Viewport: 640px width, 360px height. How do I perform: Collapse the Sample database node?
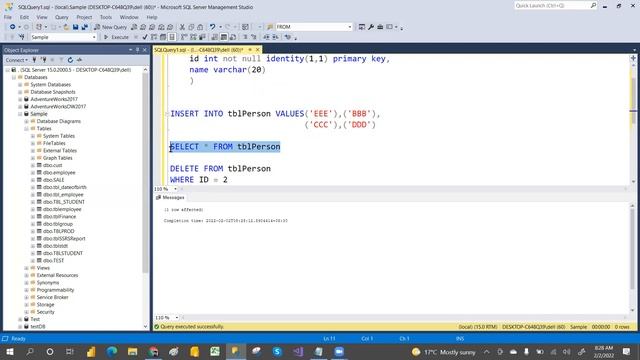tap(20, 114)
